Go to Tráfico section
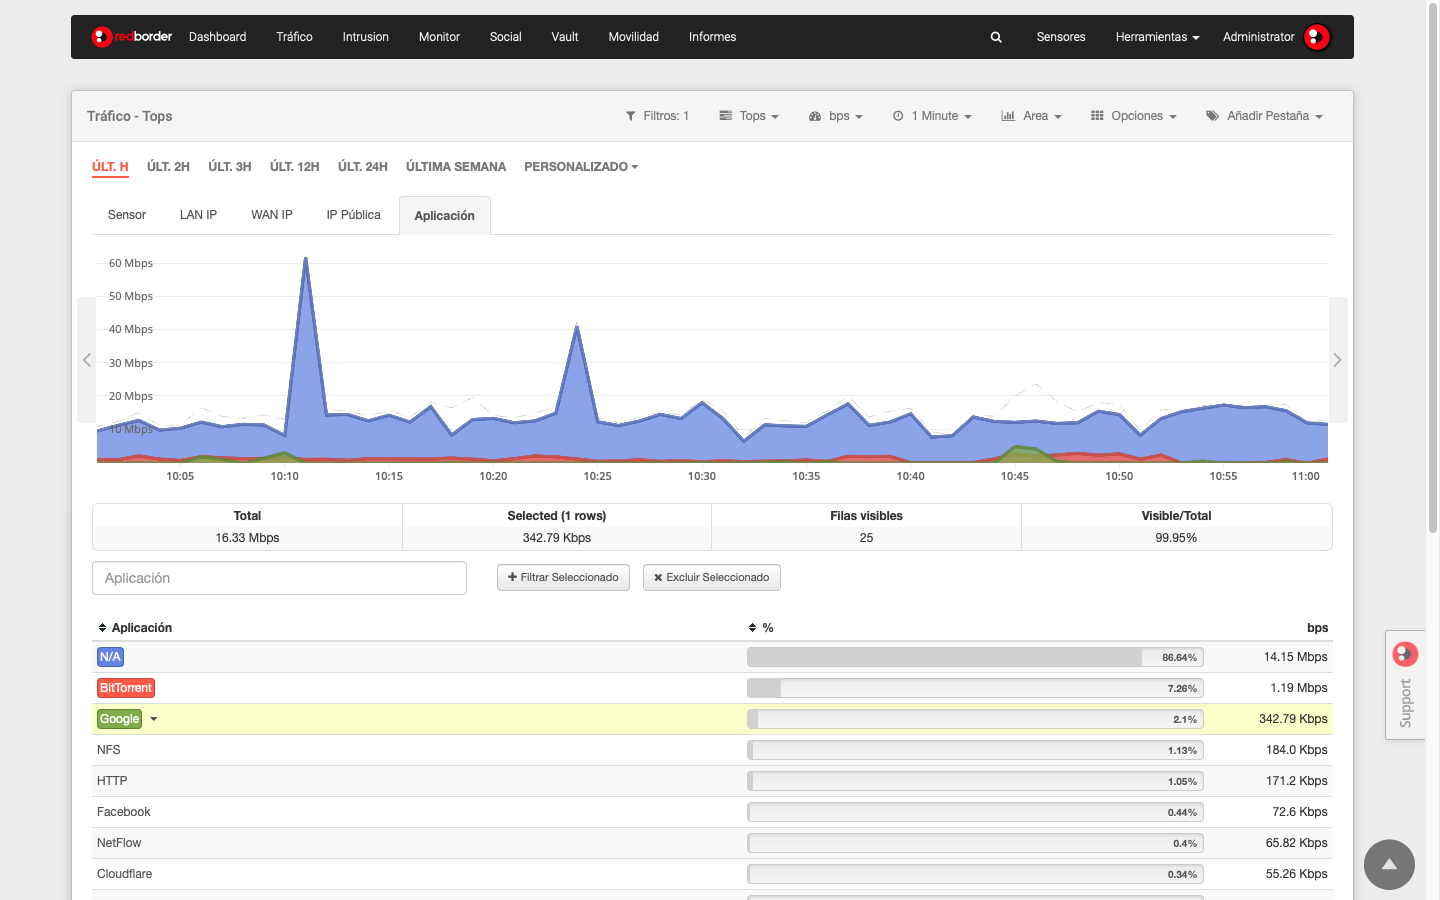 pos(294,37)
